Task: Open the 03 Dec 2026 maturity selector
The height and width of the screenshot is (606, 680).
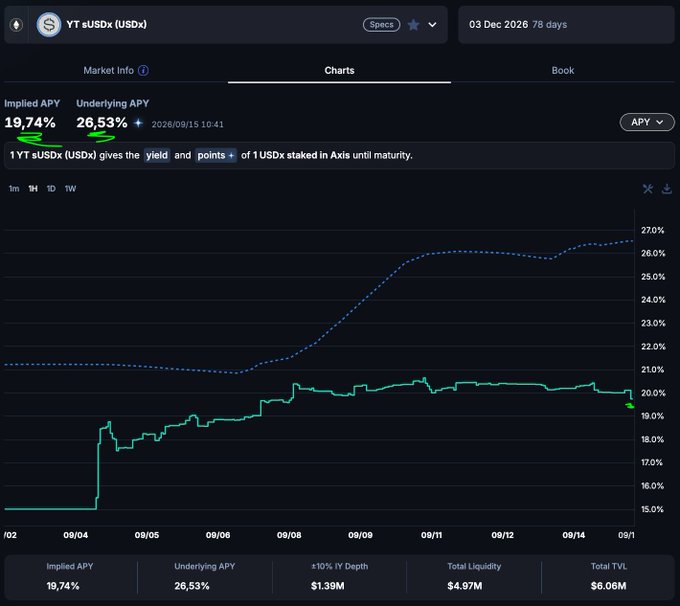Action: tap(566, 25)
